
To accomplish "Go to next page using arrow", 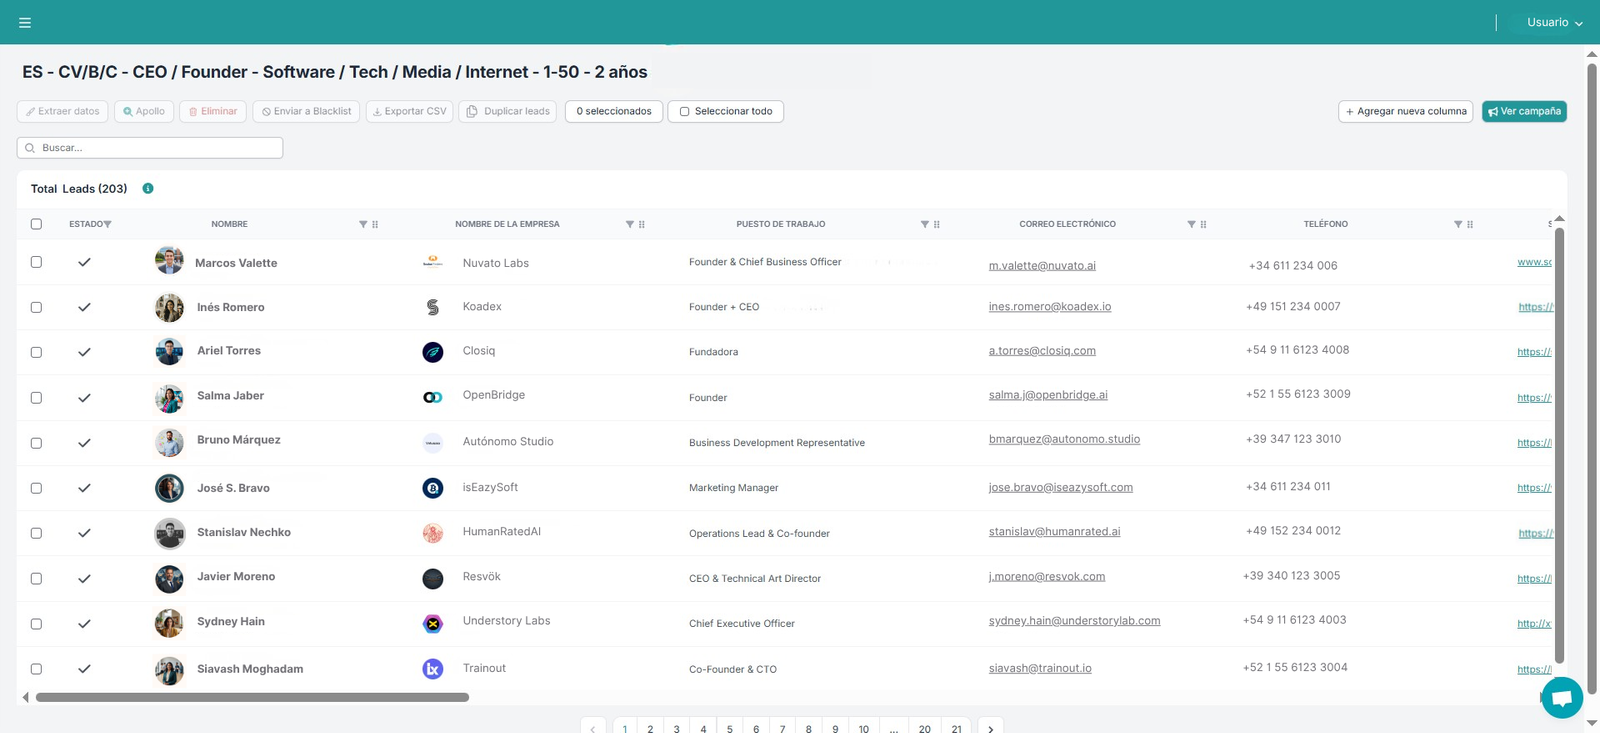I will click(990, 729).
